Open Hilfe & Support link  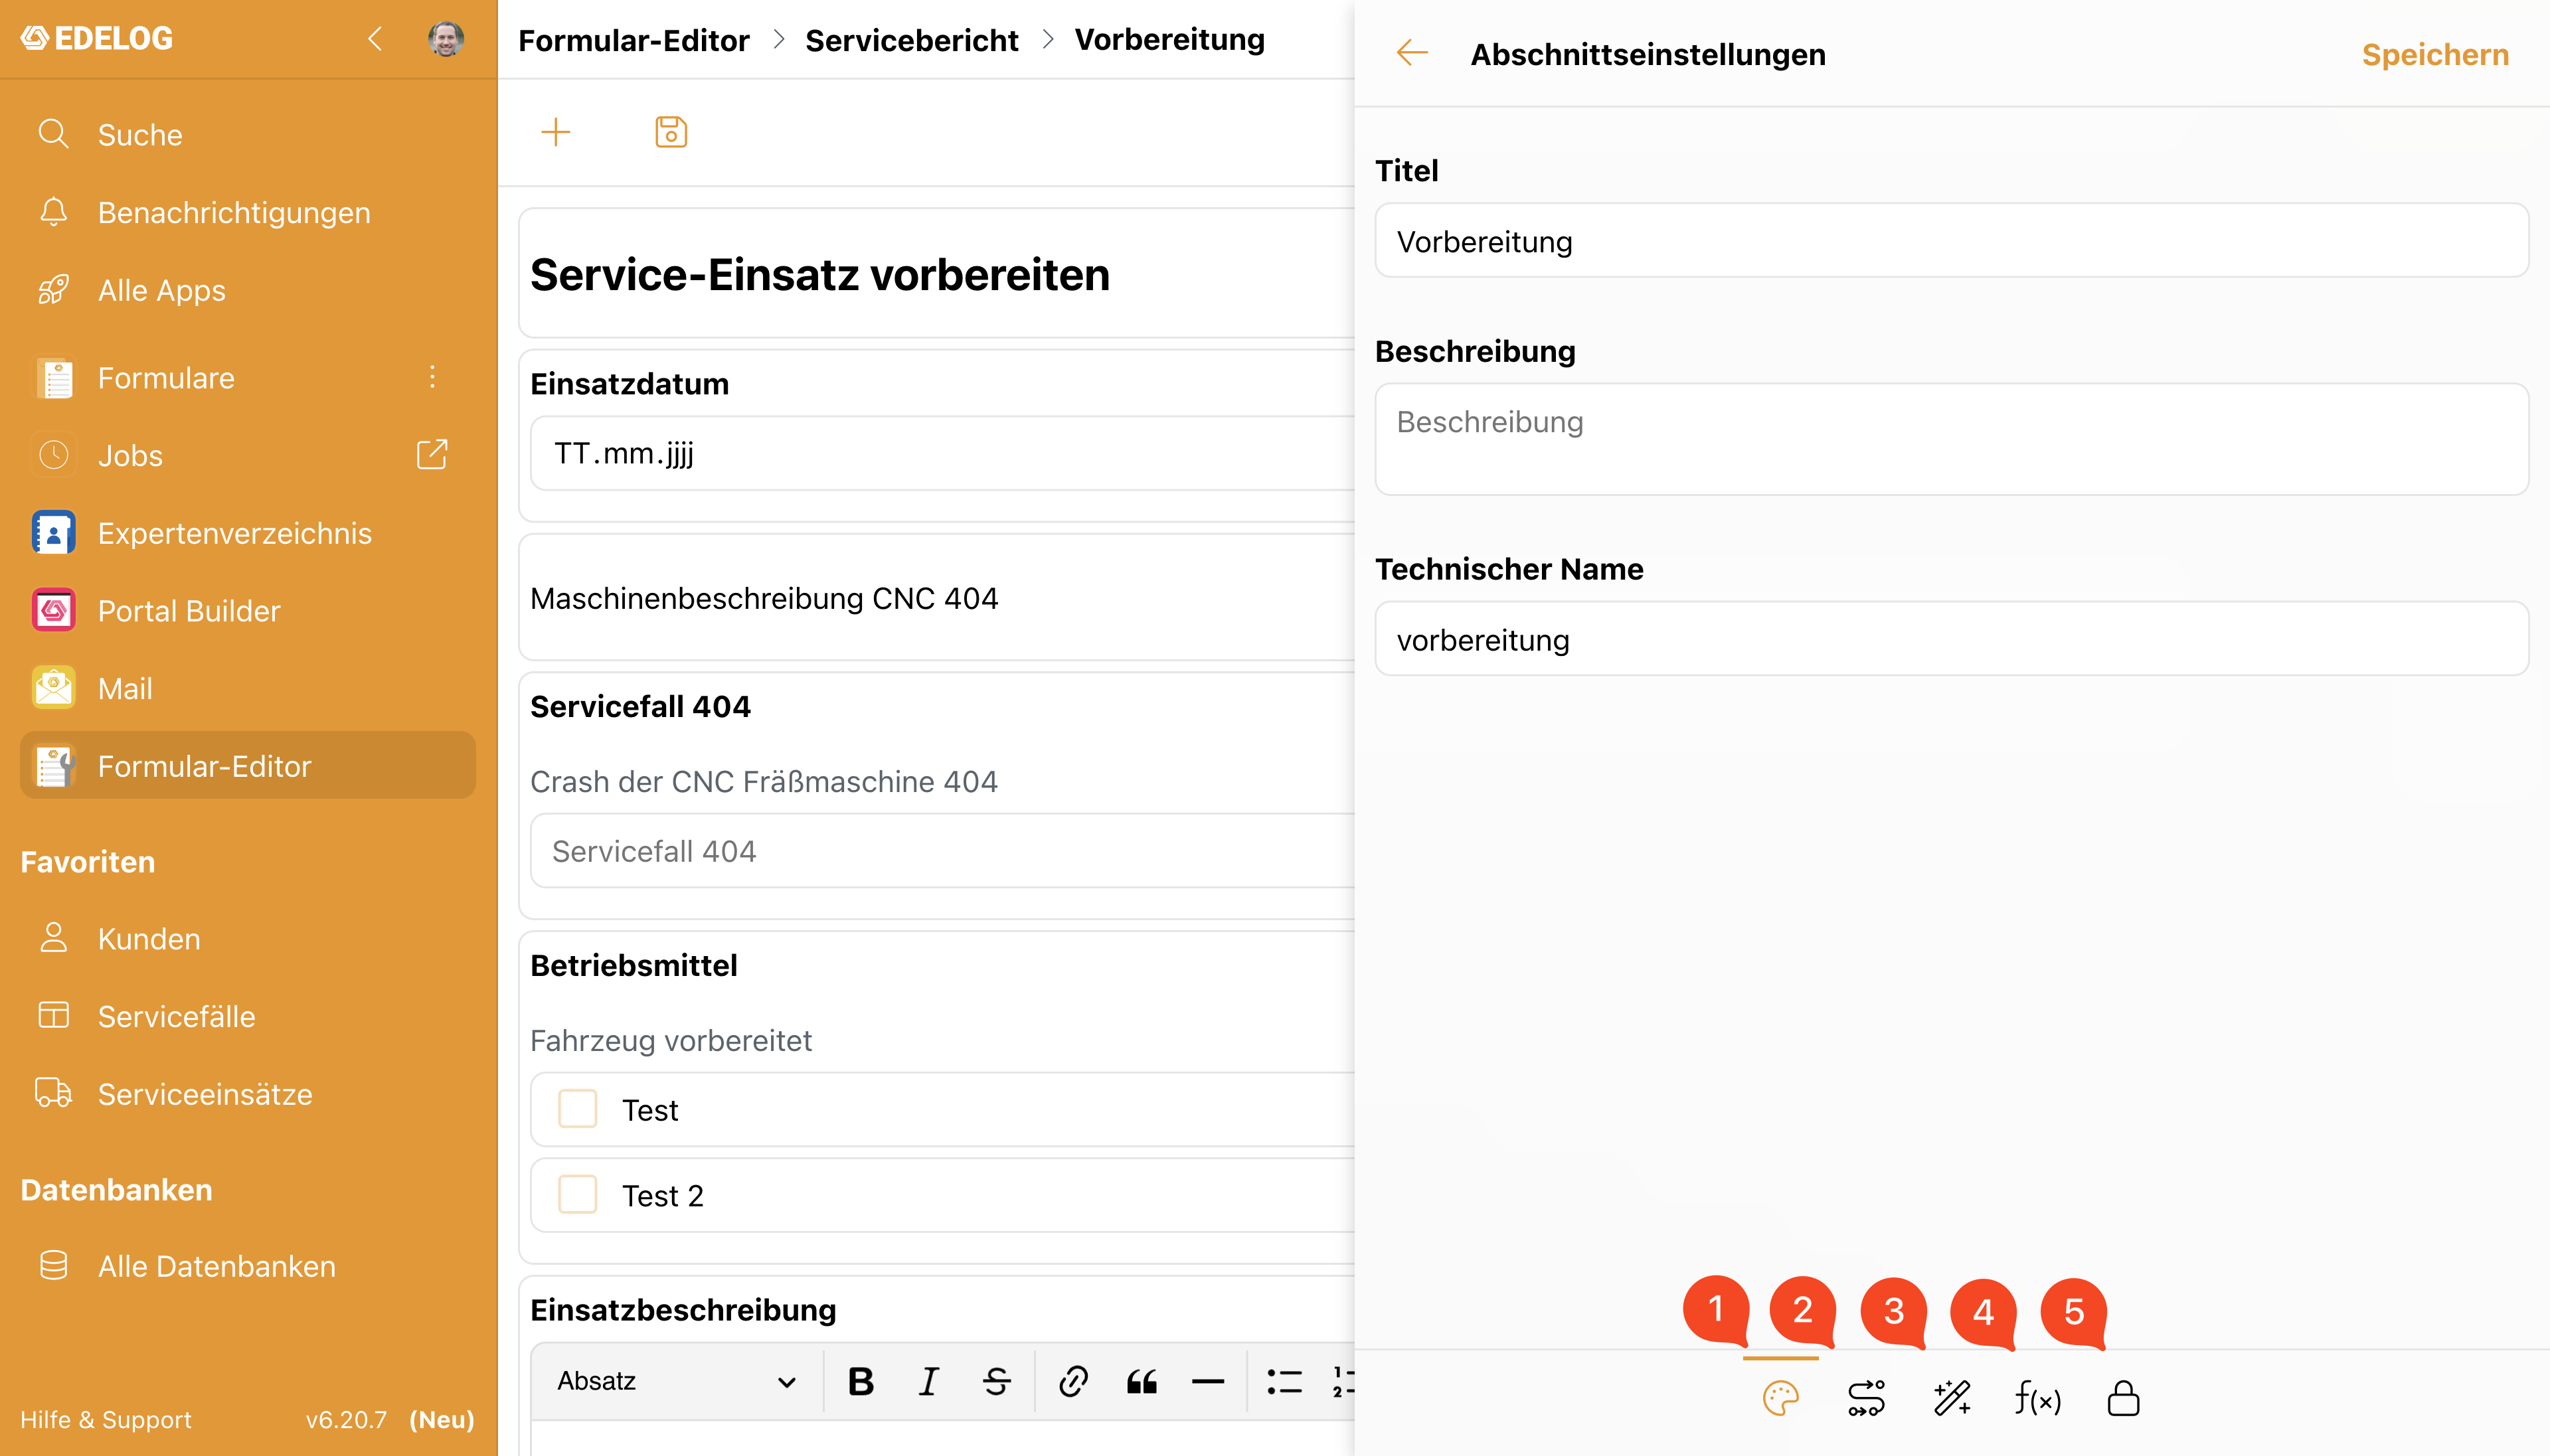(106, 1420)
